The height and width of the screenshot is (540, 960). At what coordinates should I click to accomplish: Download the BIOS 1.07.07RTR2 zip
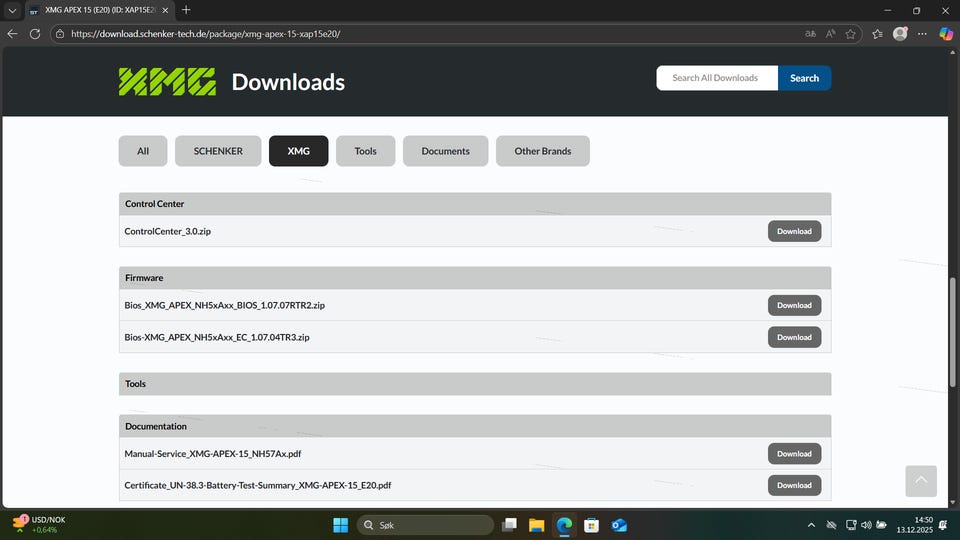coord(794,305)
